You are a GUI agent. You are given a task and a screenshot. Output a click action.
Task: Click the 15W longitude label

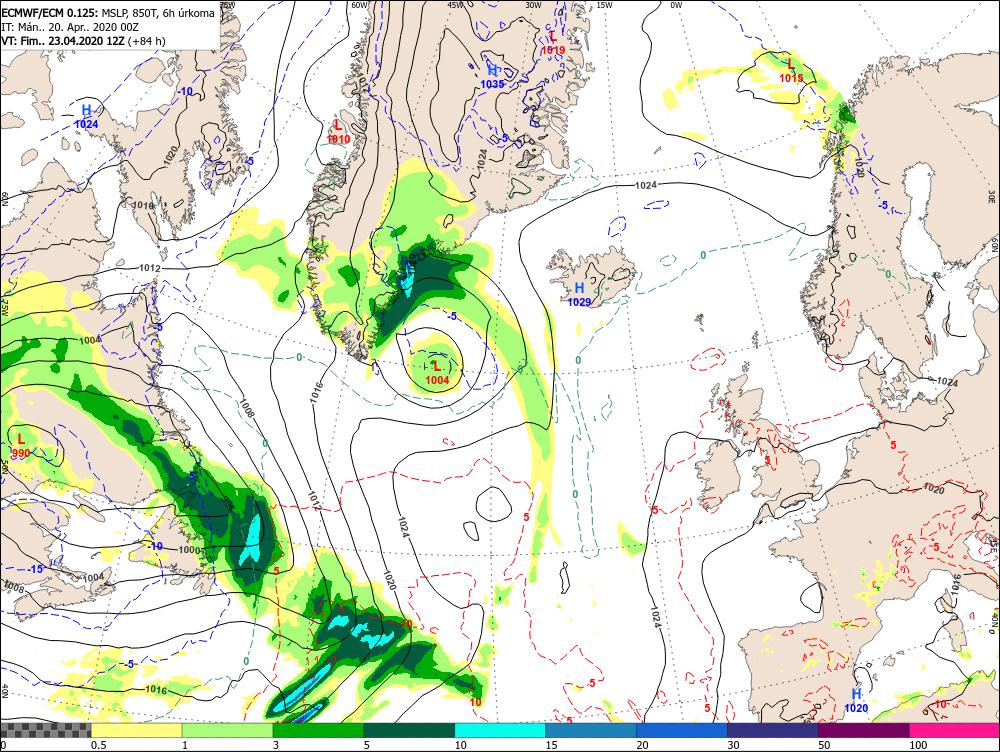(x=605, y=5)
